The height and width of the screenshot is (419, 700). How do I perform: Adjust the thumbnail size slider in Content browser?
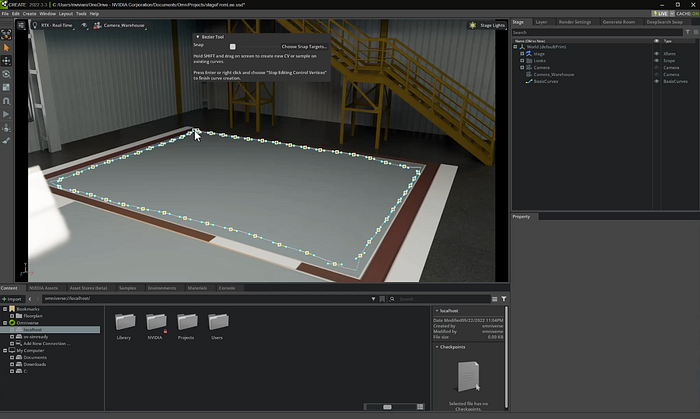coord(387,406)
